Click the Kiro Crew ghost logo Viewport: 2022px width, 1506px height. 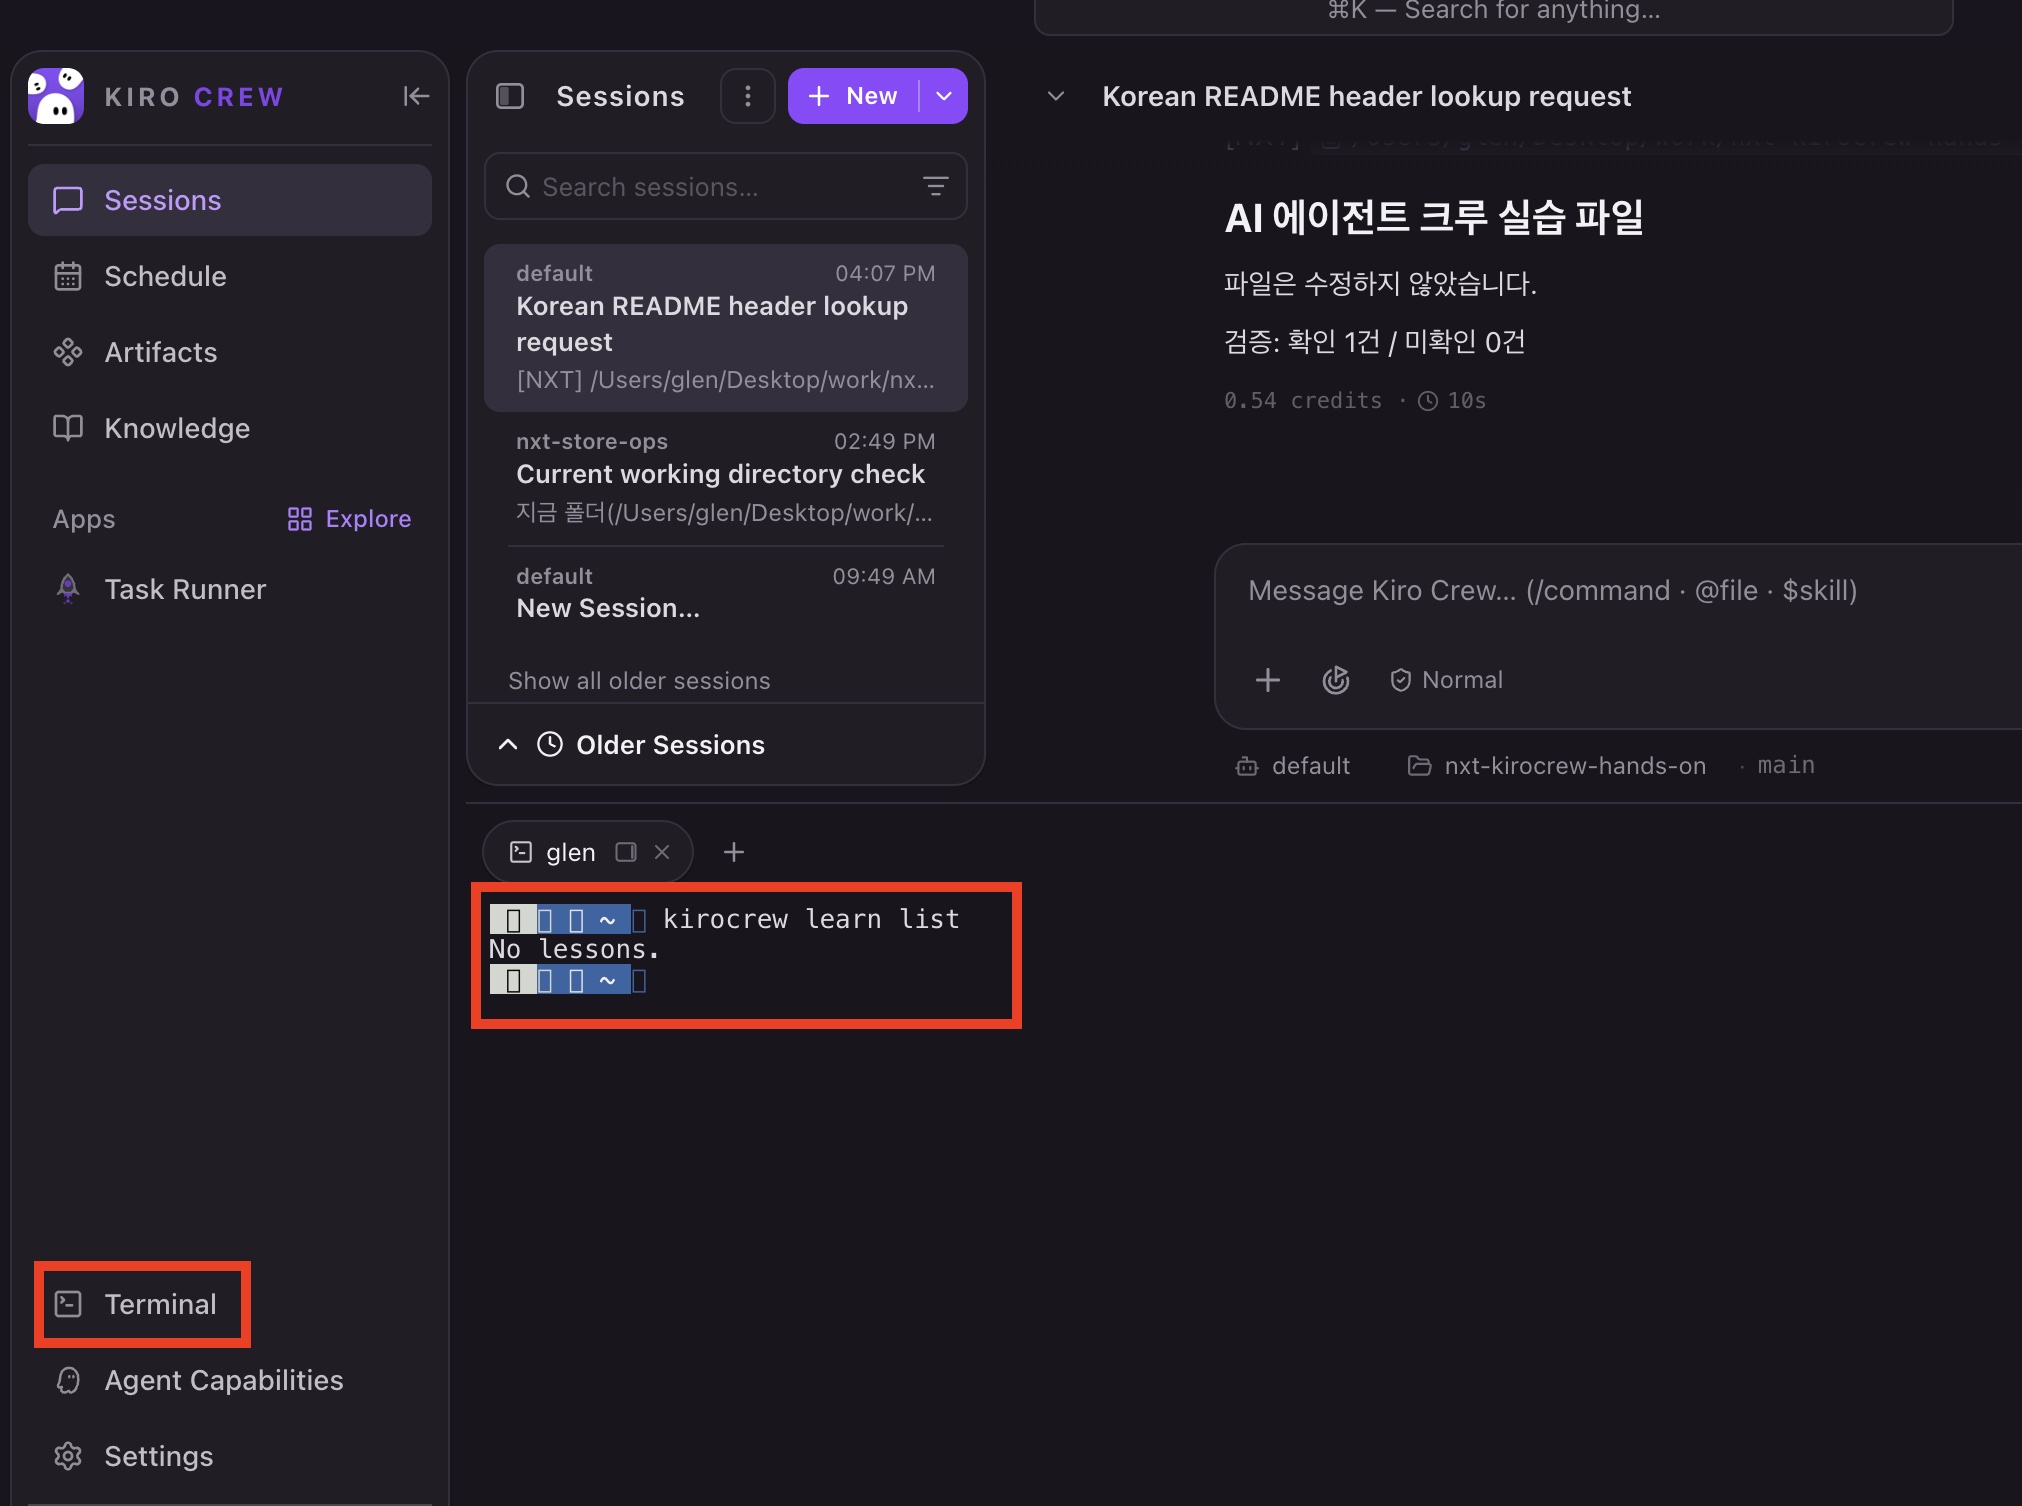click(x=56, y=96)
